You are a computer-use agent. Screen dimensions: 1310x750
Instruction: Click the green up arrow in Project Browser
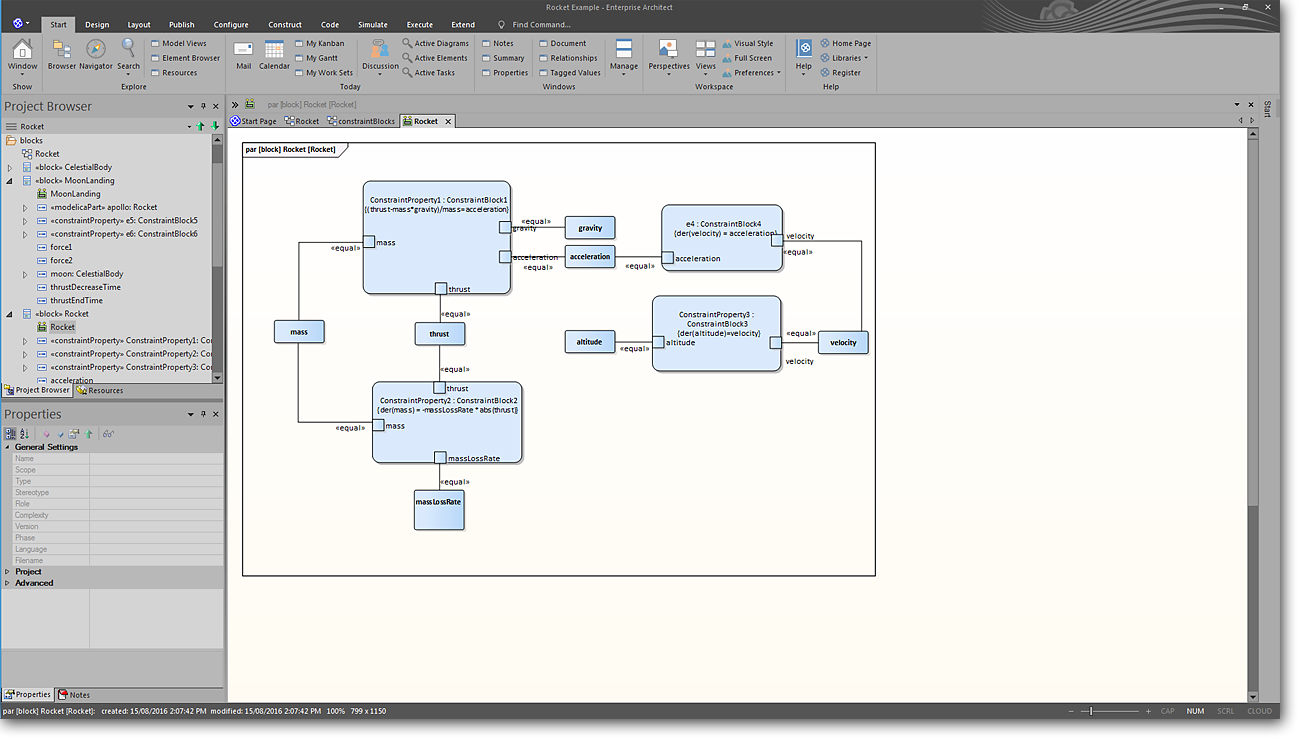pyautogui.click(x=201, y=127)
